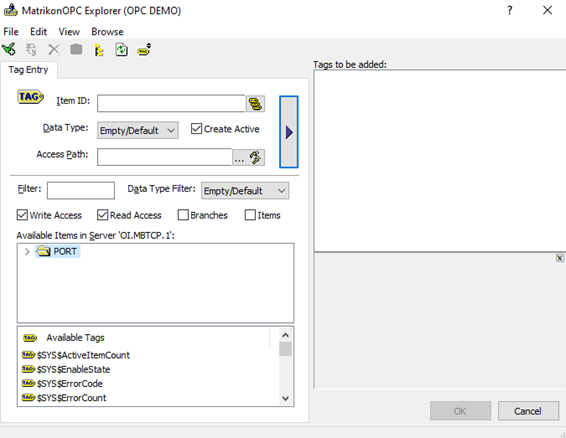
Task: Click the grayed clipboard paste toolbar icon
Action: point(76,49)
